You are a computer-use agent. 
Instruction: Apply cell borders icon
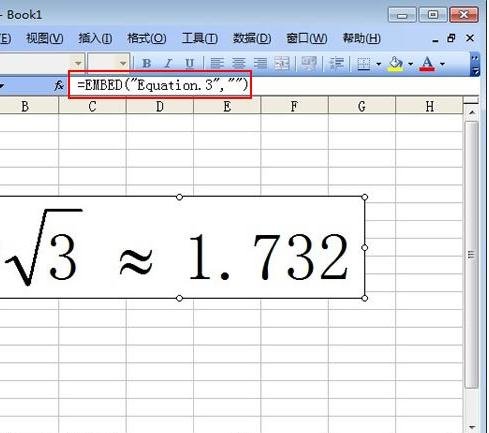click(x=364, y=63)
